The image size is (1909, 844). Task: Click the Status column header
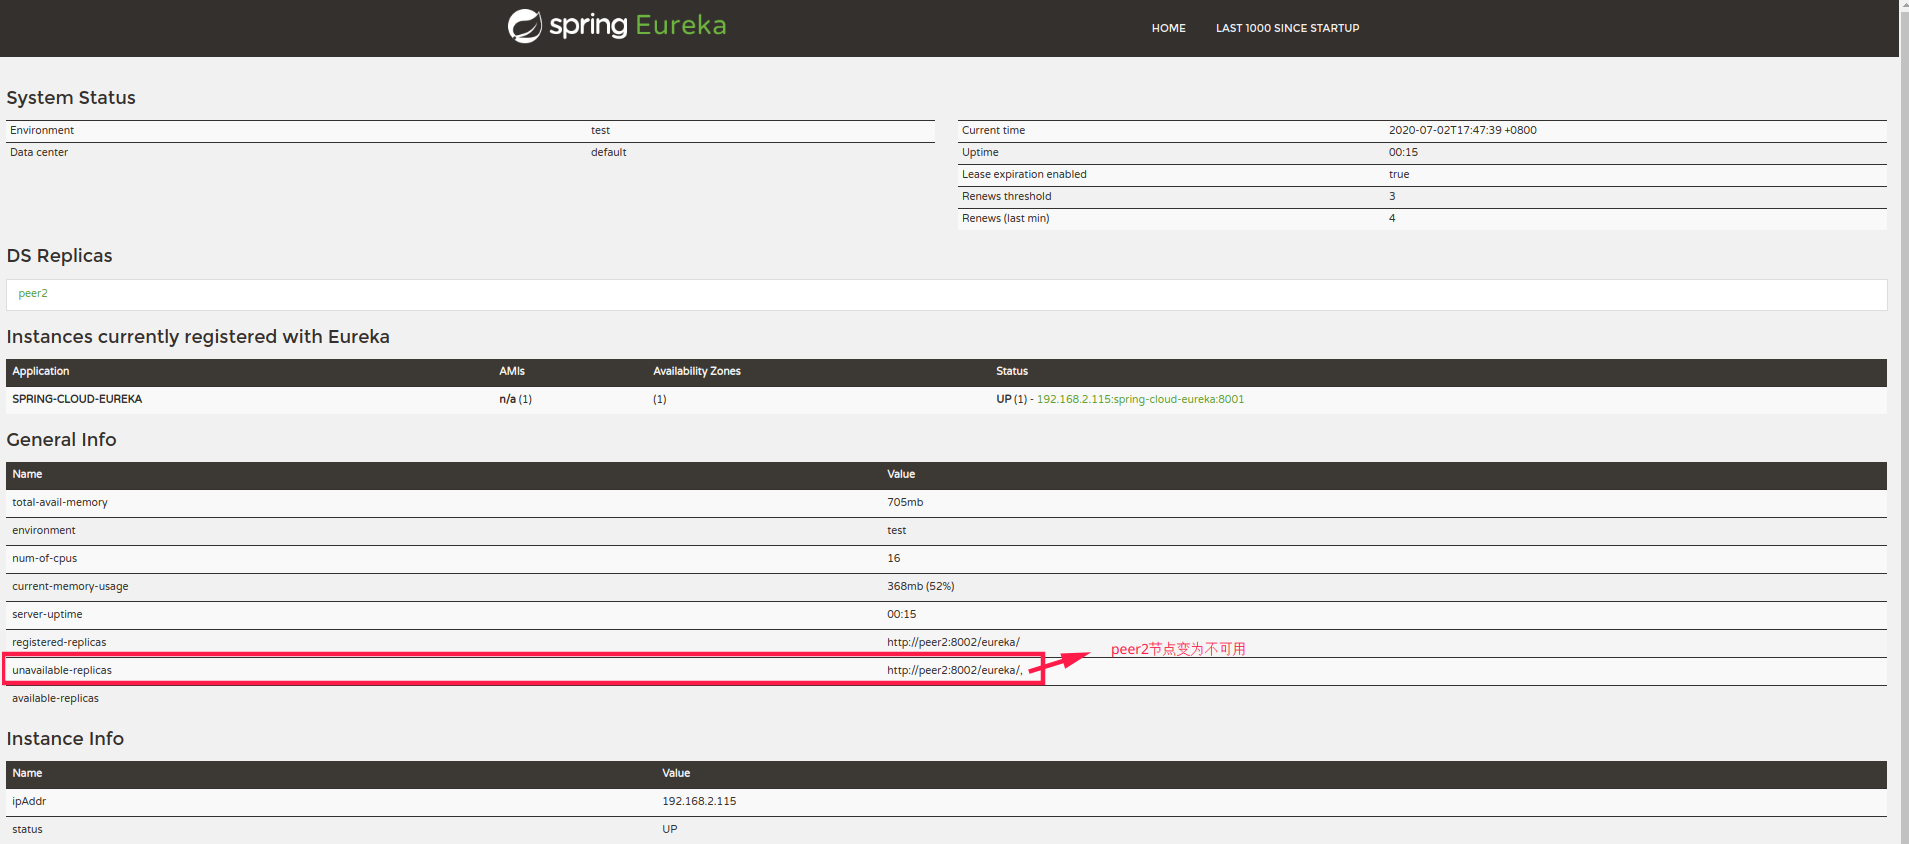point(1012,371)
